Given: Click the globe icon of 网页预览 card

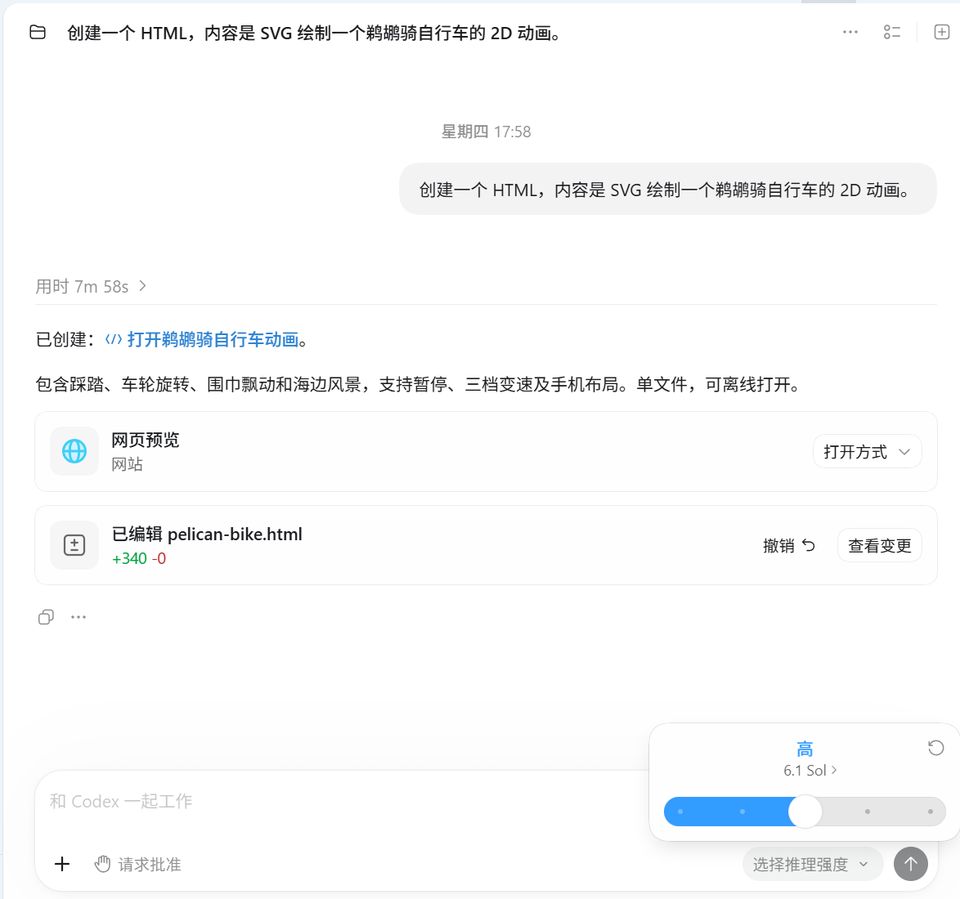Looking at the screenshot, I should coord(74,451).
